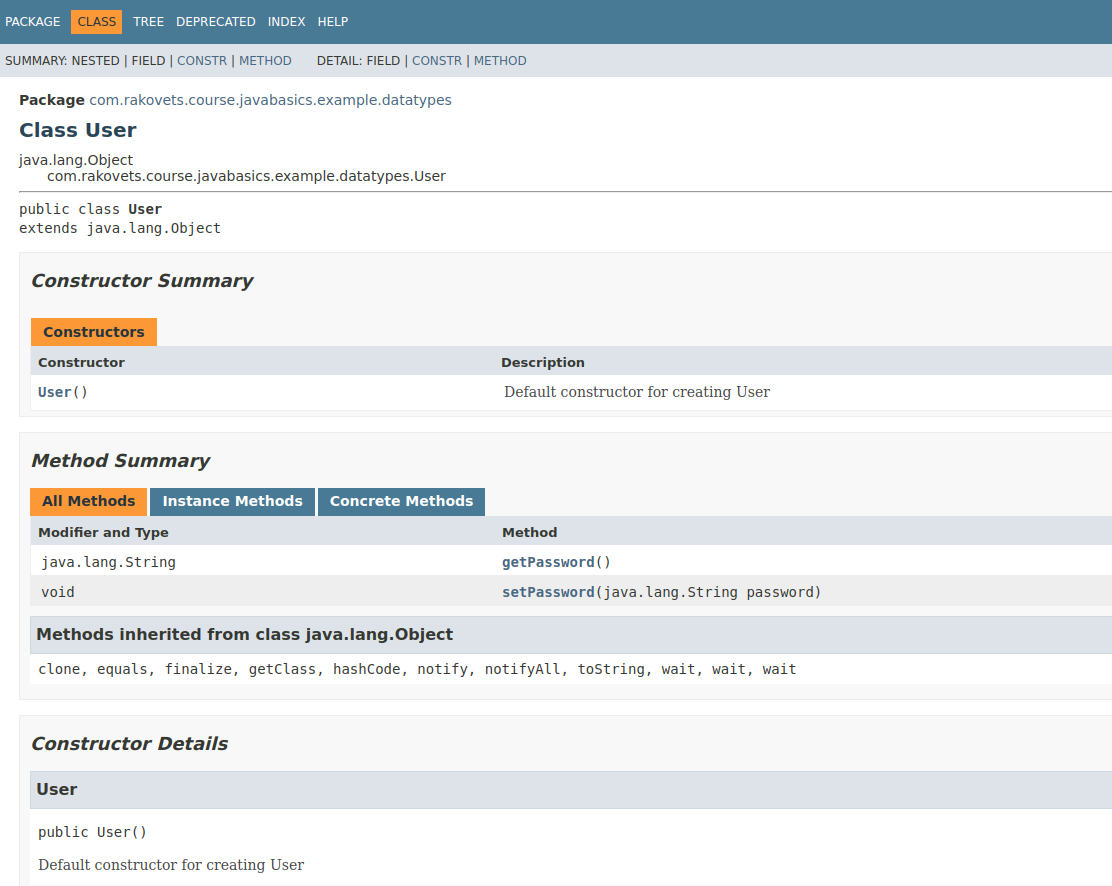Screen dimensions: 1112x886
Task: Select the CLASS navigation item
Action: click(96, 22)
